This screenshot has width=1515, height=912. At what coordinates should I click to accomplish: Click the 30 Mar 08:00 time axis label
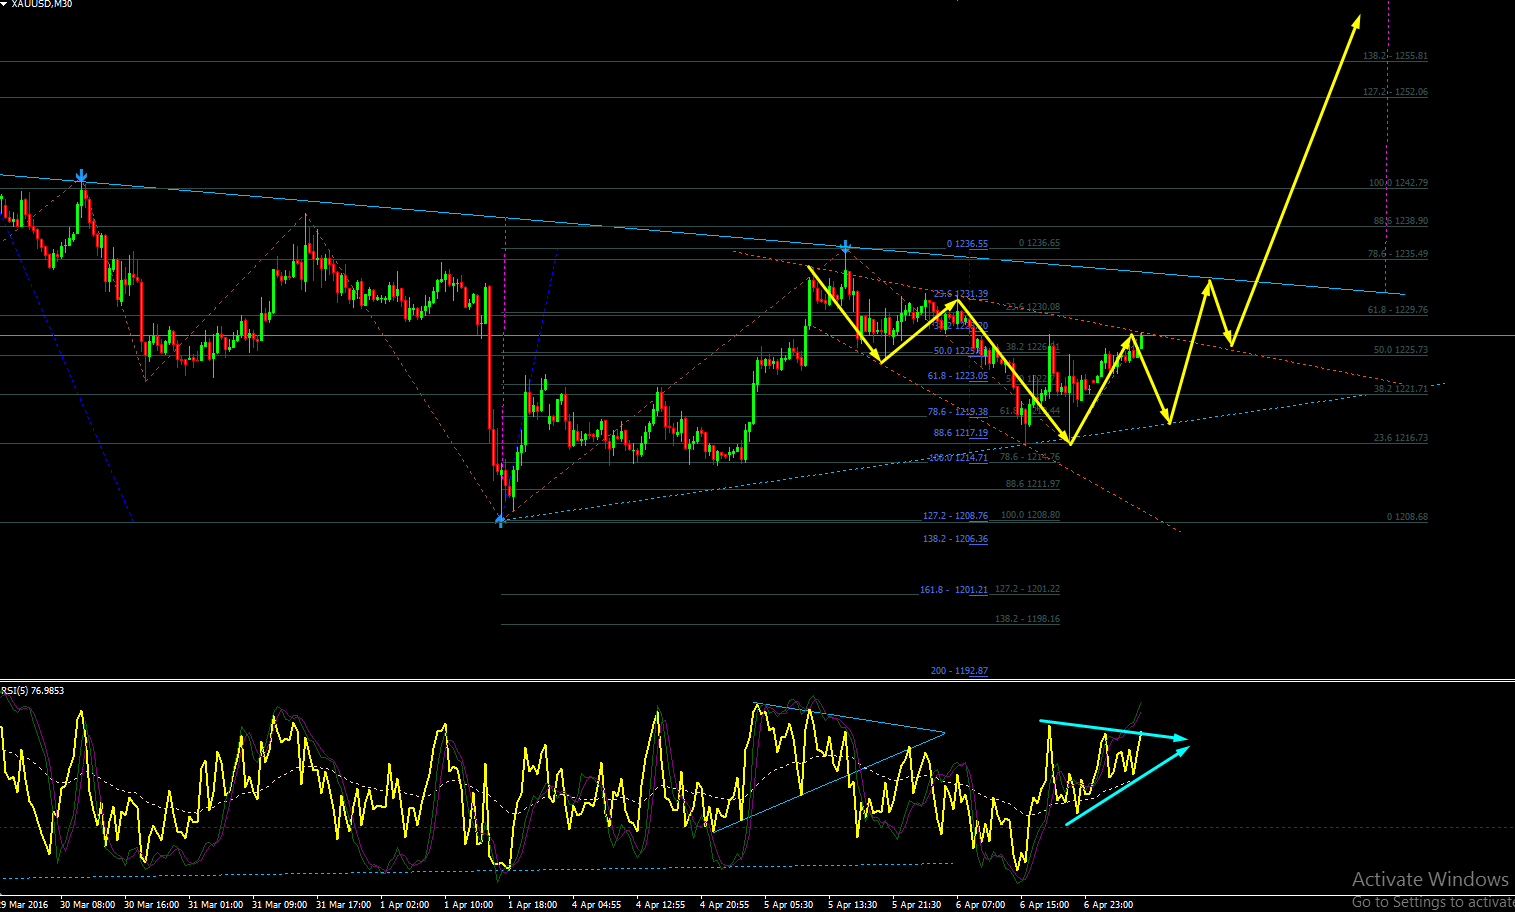[87, 905]
